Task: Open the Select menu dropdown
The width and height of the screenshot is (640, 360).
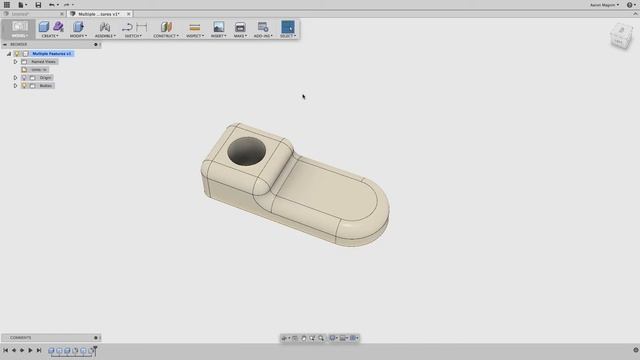Action: coord(288,36)
